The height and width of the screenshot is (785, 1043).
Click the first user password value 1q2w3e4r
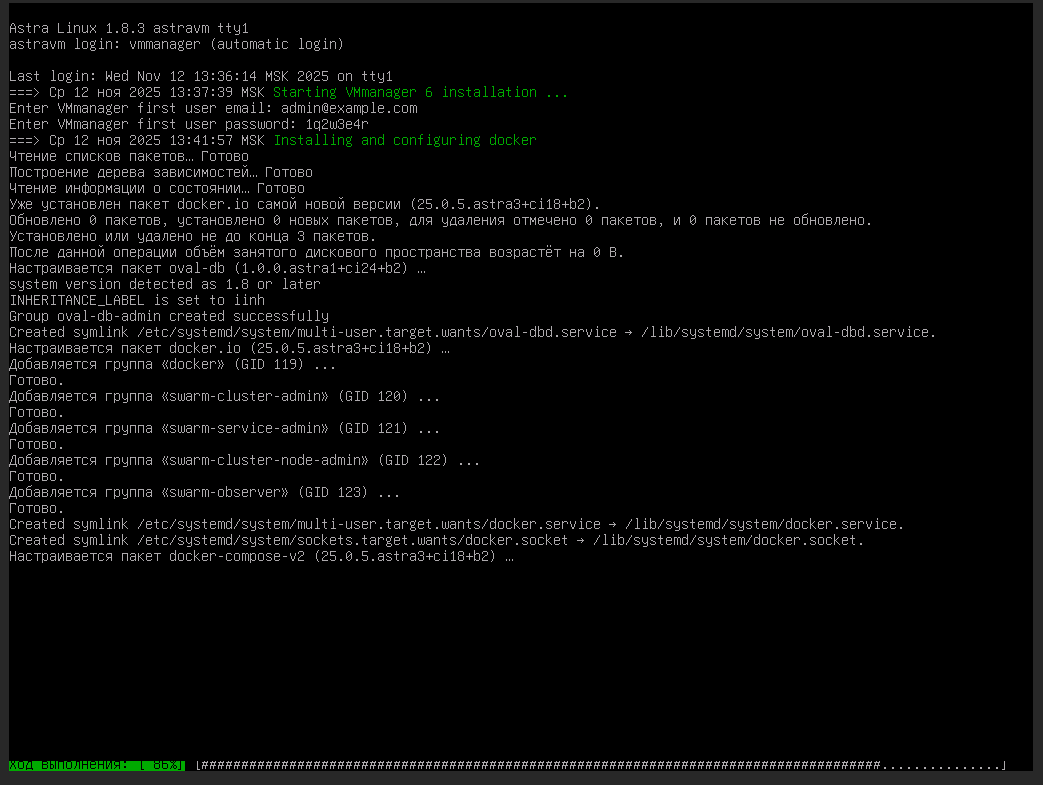(337, 124)
